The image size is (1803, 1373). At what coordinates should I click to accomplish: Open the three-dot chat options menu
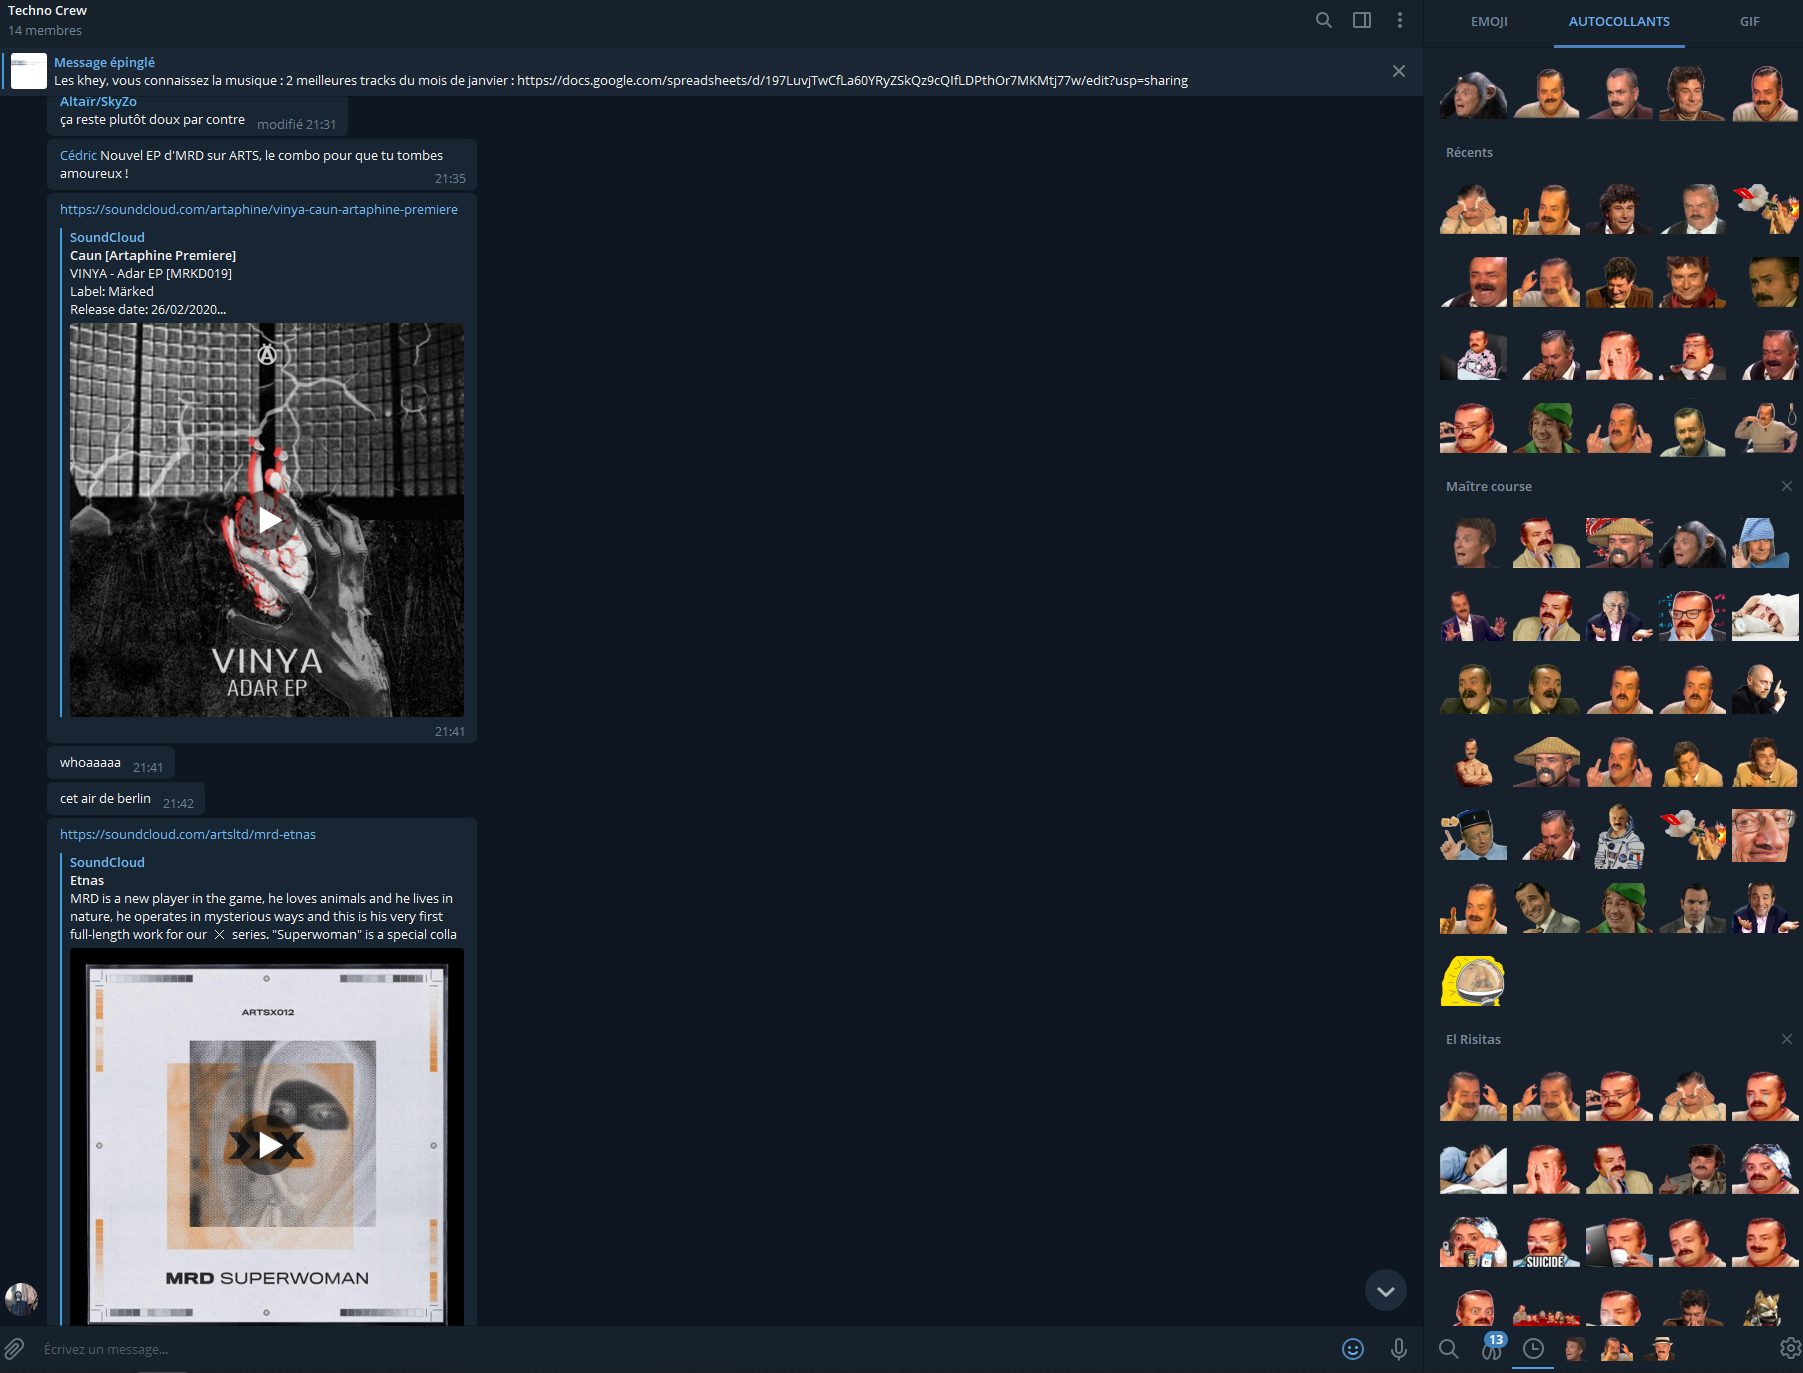1400,20
